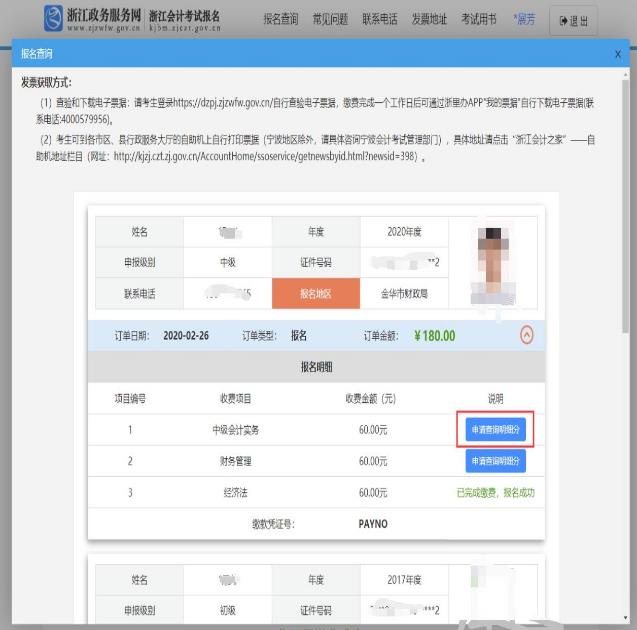The height and width of the screenshot is (630, 637).
Task: Click 申请查询明细分 for 中级会计实务
Action: point(496,429)
